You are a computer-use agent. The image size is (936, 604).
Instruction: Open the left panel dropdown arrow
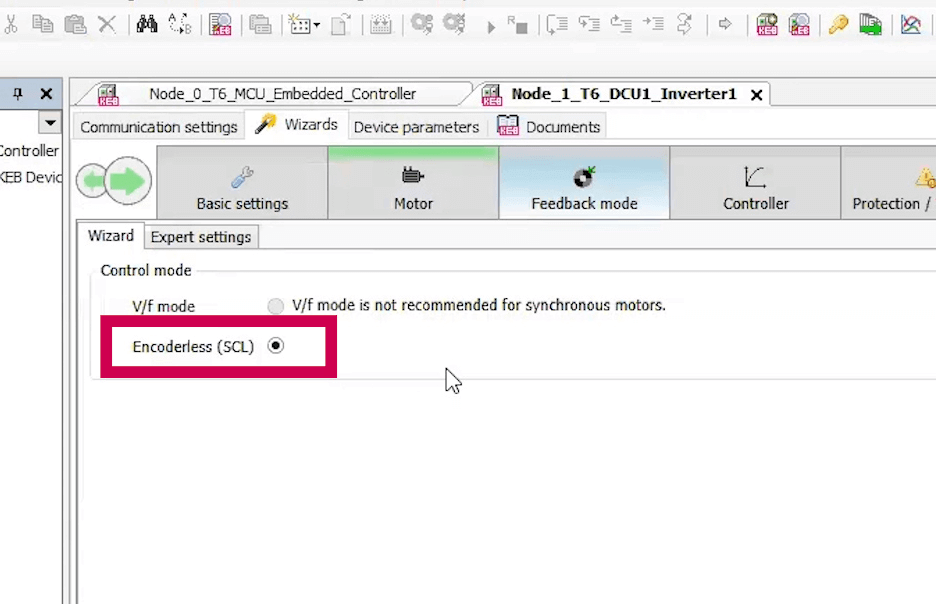pos(50,123)
